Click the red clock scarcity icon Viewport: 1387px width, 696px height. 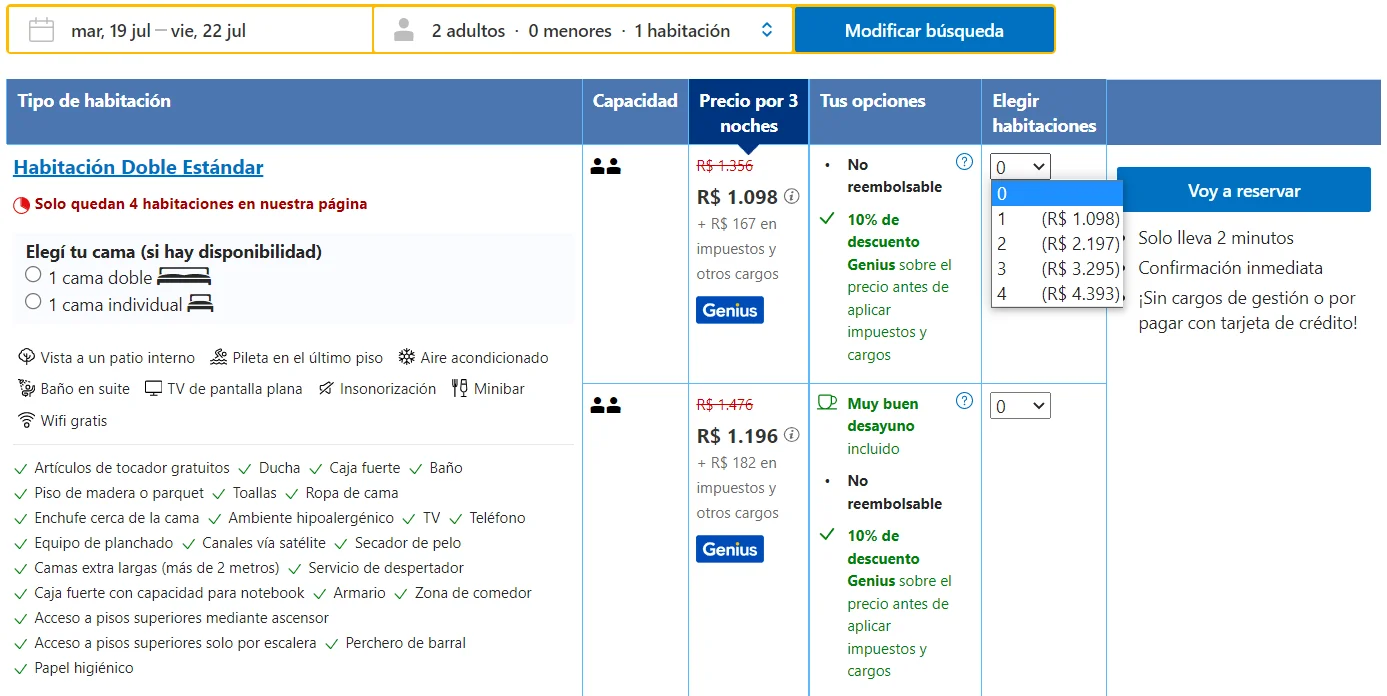coord(22,204)
